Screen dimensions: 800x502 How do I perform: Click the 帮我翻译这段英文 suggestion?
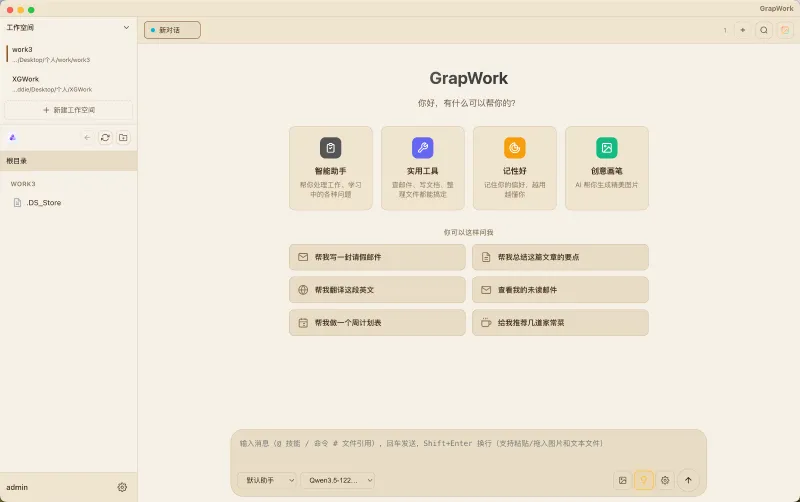pos(377,290)
